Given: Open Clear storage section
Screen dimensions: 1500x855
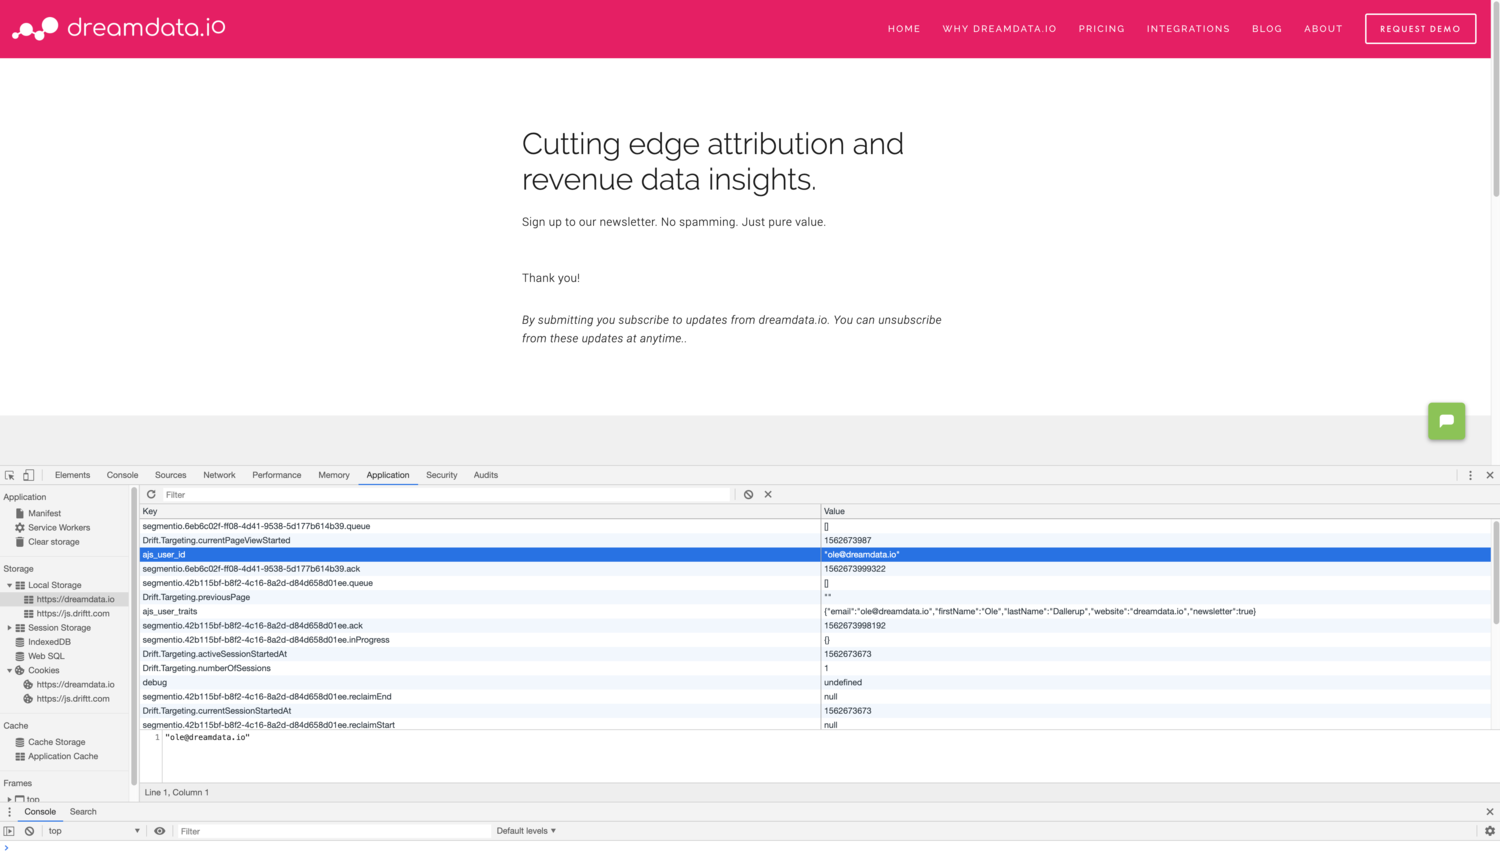Looking at the screenshot, I should pos(53,542).
